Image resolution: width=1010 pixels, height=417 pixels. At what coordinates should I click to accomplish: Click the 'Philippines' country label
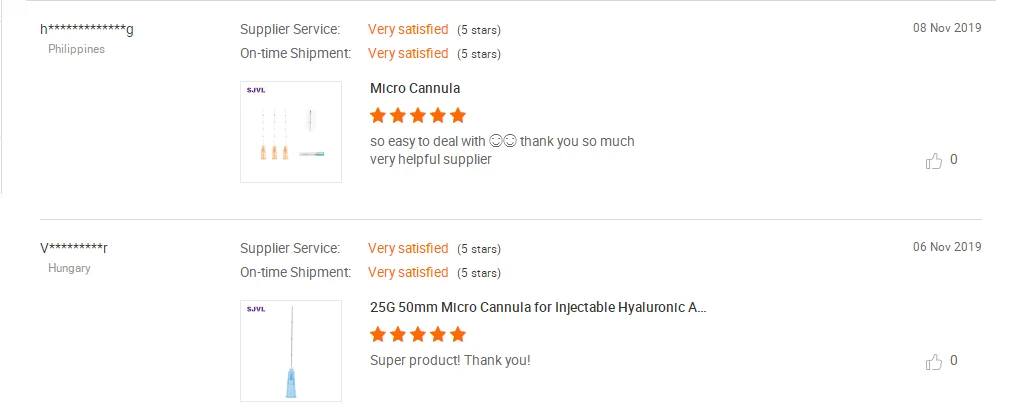coord(76,49)
